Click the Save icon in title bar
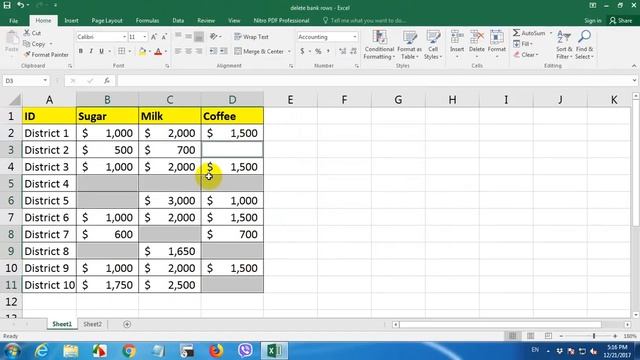Image resolution: width=640 pixels, height=360 pixels. tap(7, 5)
